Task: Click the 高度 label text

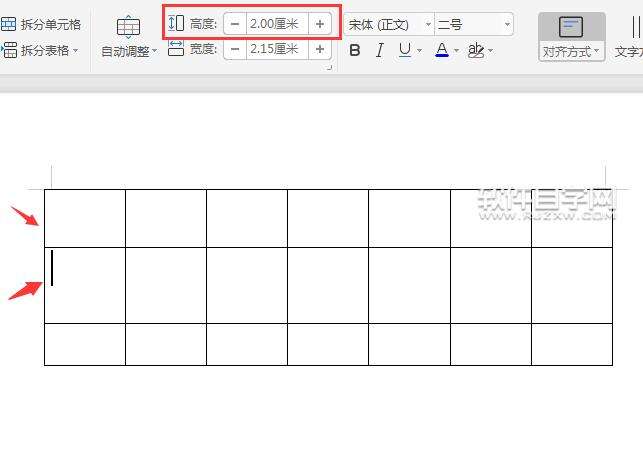Action: (203, 24)
